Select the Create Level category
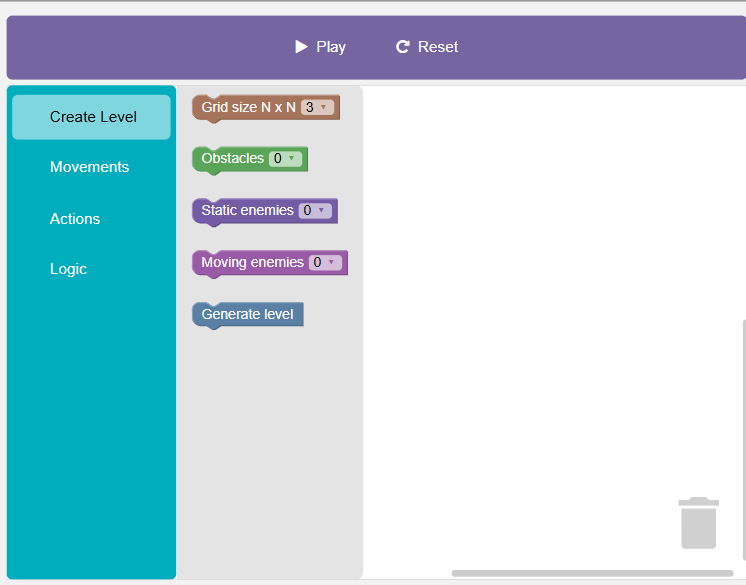The image size is (746, 585). click(x=91, y=117)
